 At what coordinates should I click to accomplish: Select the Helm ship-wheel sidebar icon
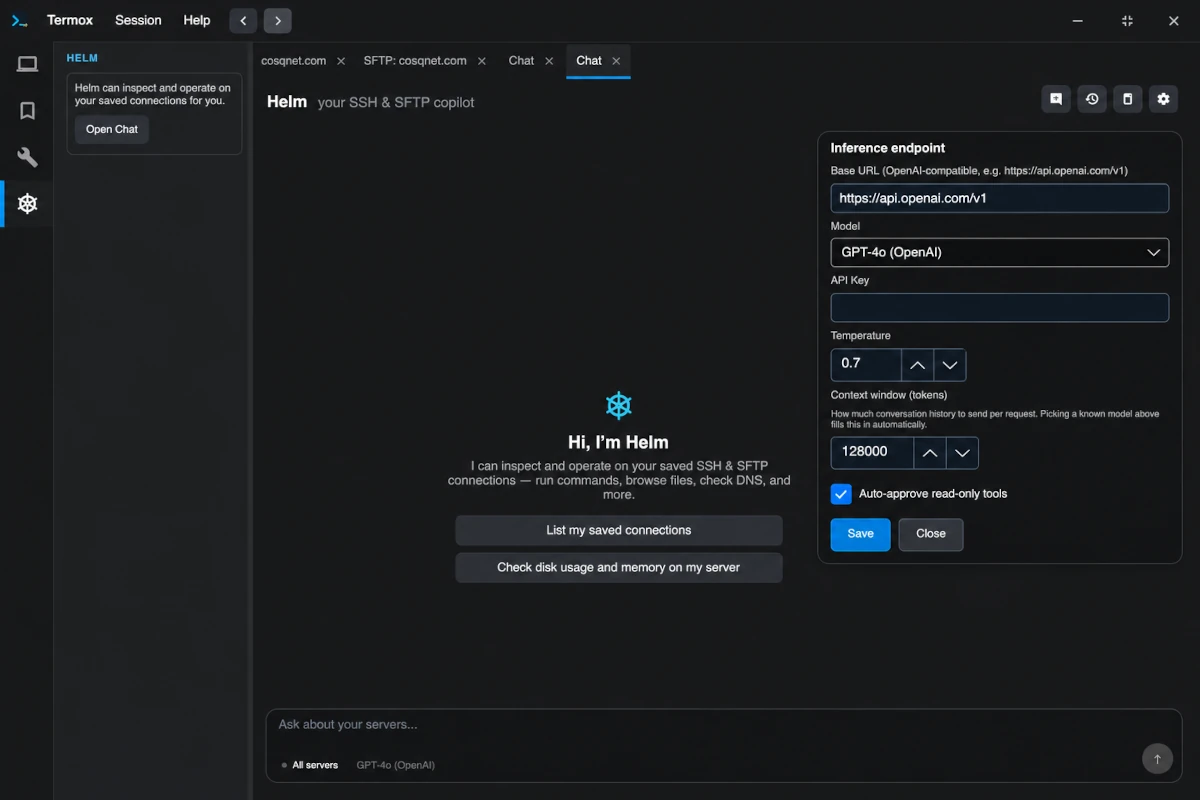(27, 204)
